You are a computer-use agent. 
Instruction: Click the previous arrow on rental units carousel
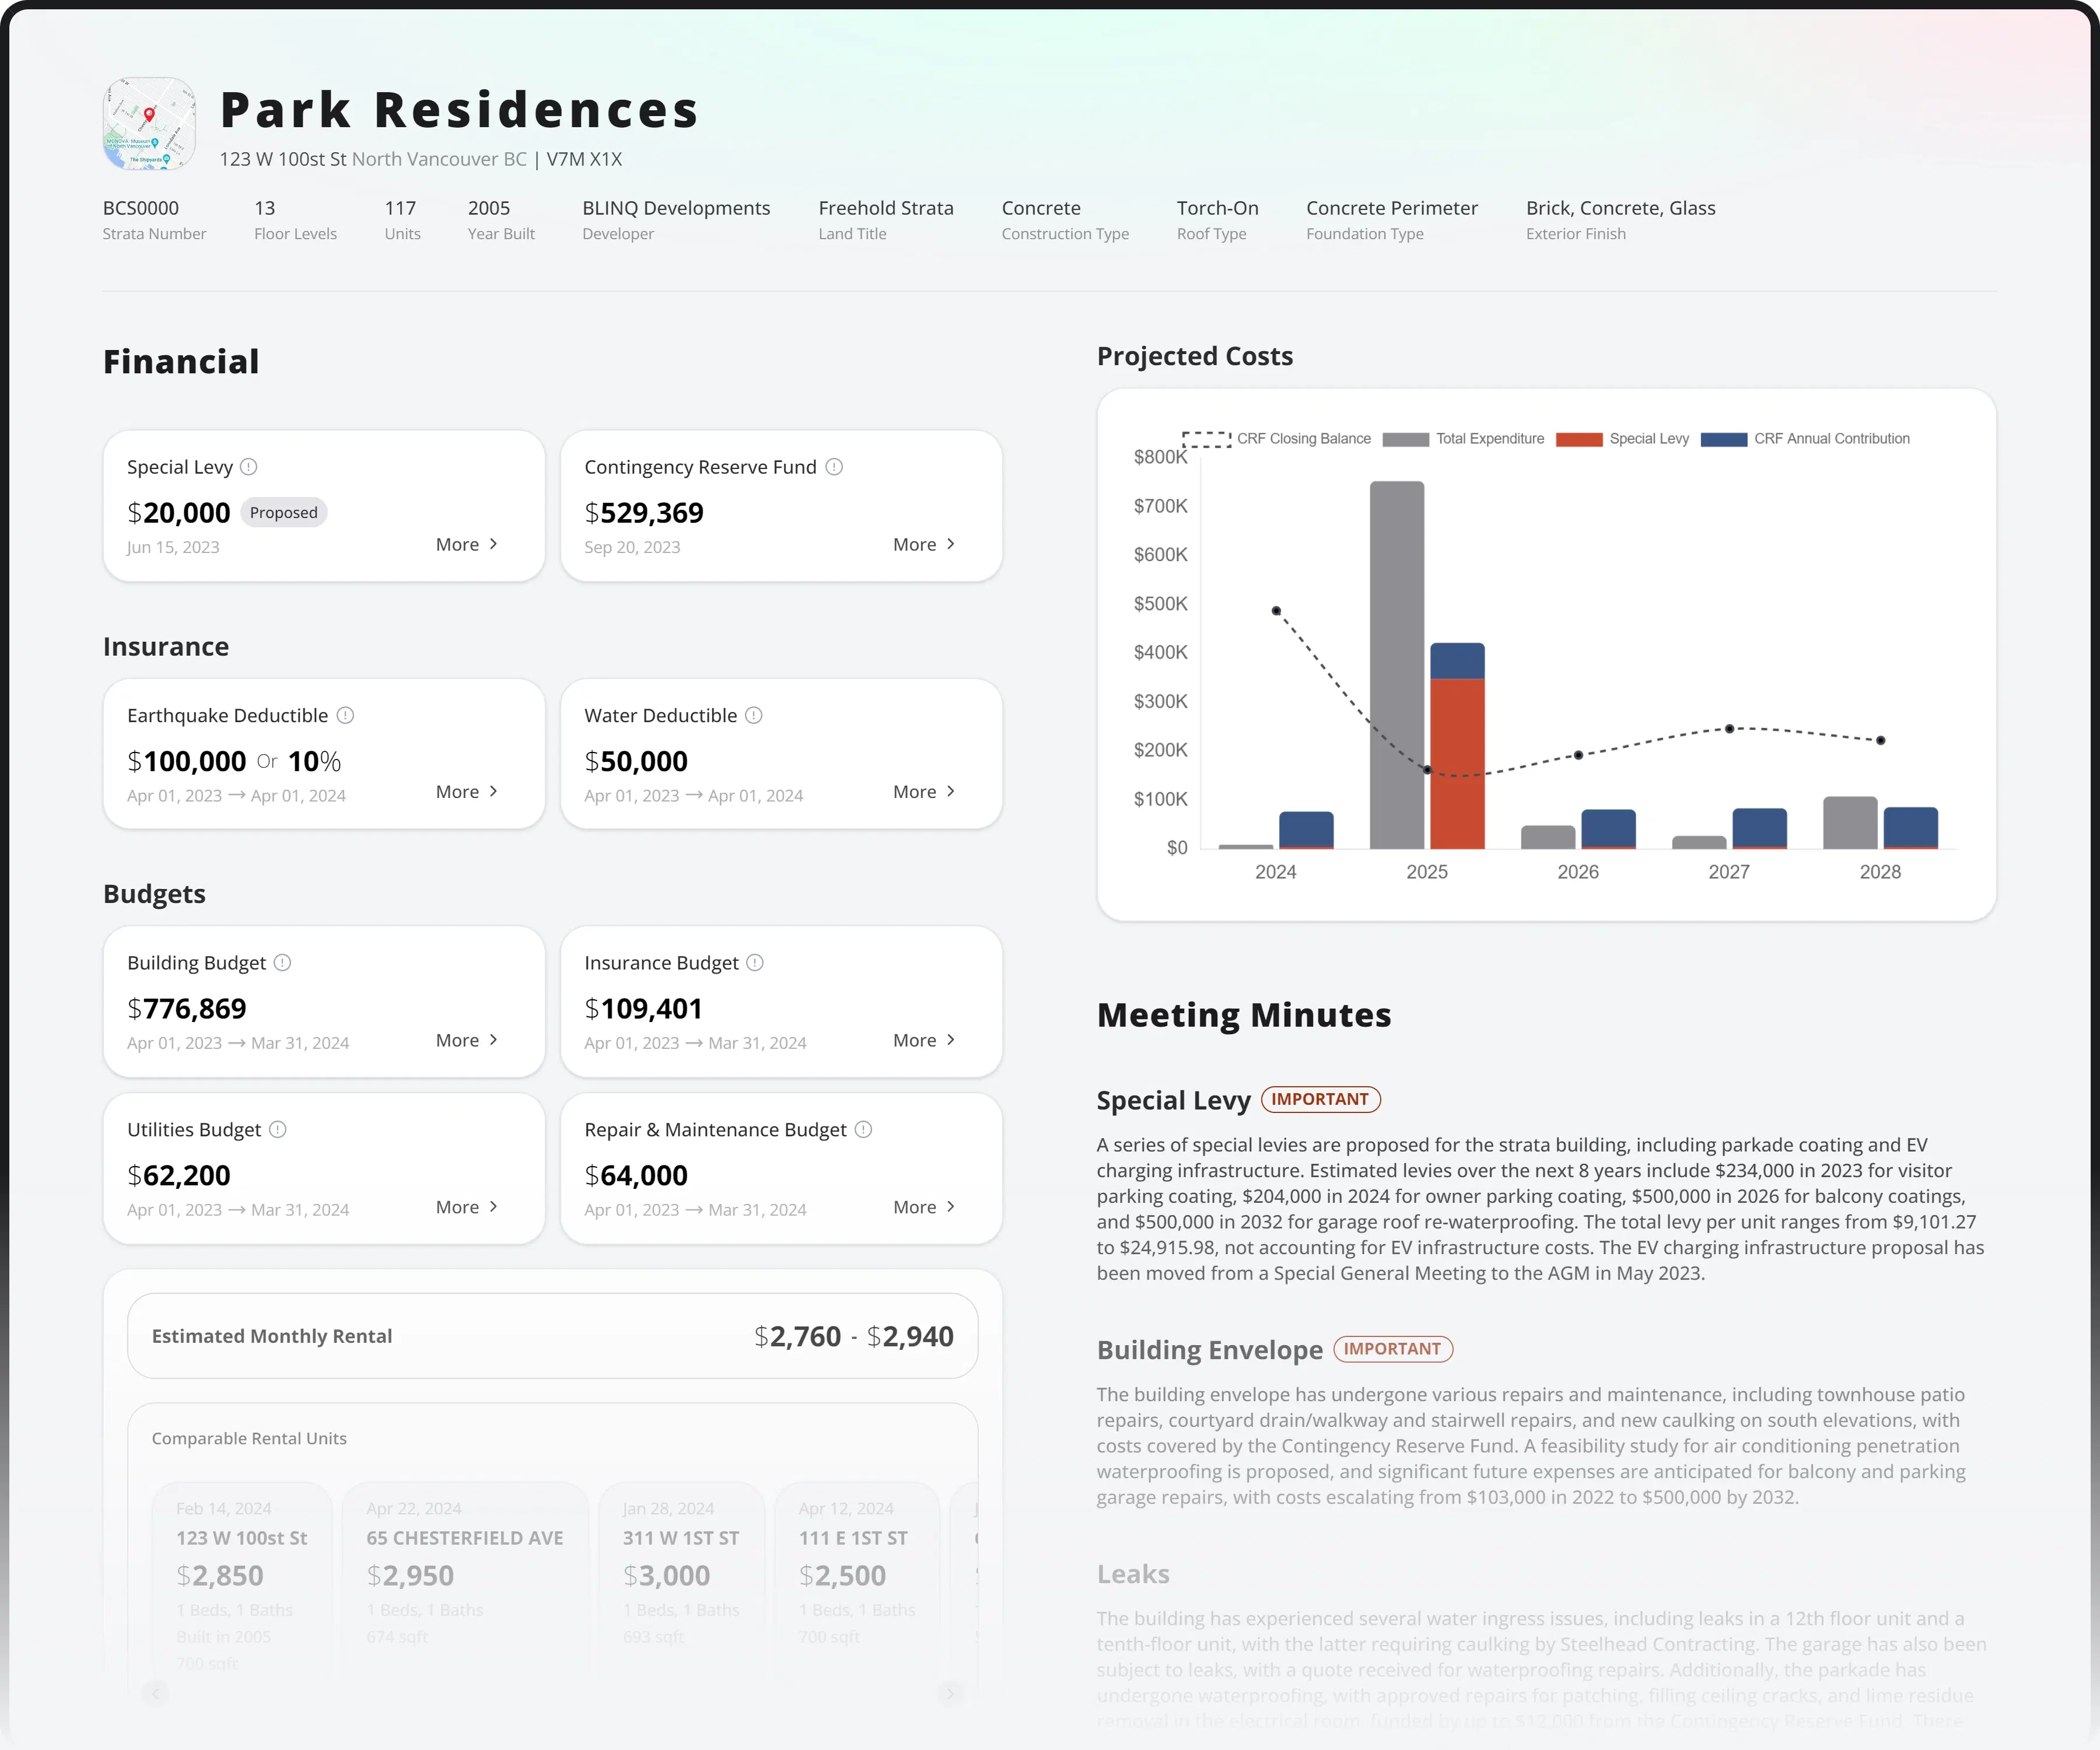pyautogui.click(x=155, y=1693)
